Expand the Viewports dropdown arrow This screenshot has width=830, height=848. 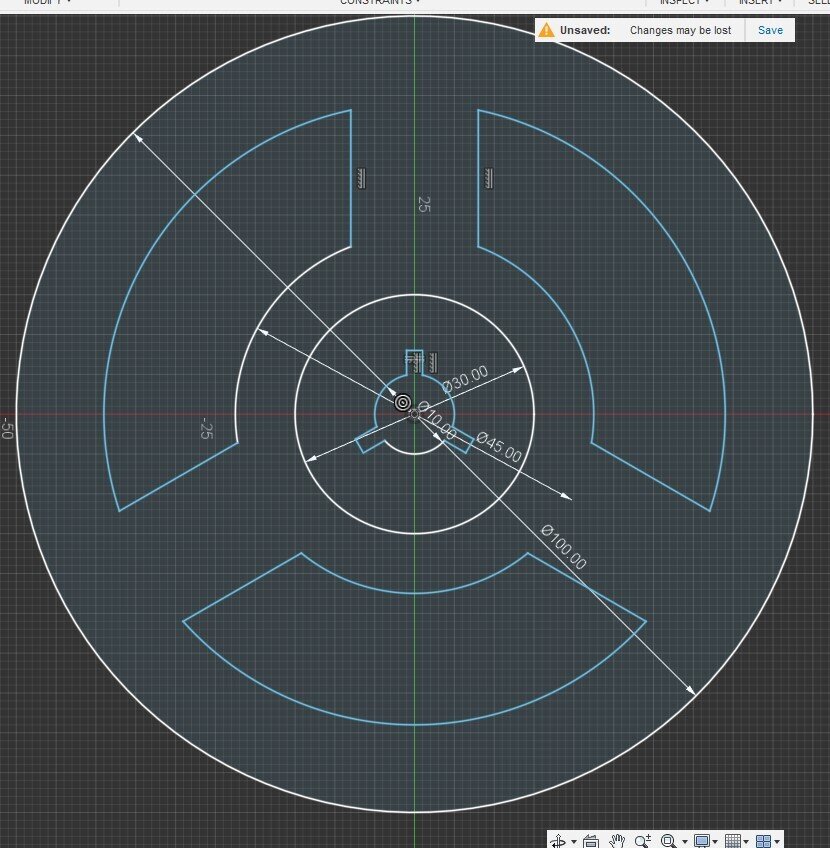(x=777, y=842)
